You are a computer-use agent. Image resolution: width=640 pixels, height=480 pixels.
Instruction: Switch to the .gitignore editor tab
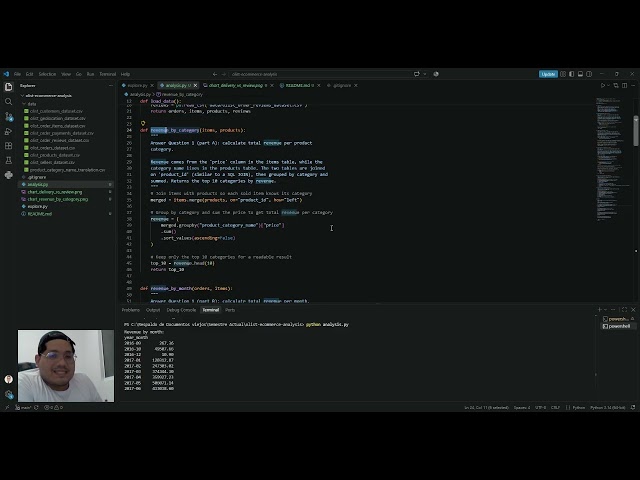342,85
